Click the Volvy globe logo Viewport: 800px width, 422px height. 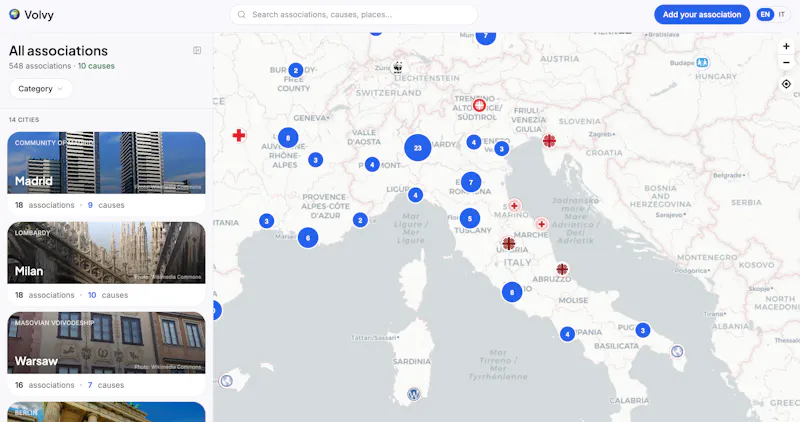pos(14,14)
